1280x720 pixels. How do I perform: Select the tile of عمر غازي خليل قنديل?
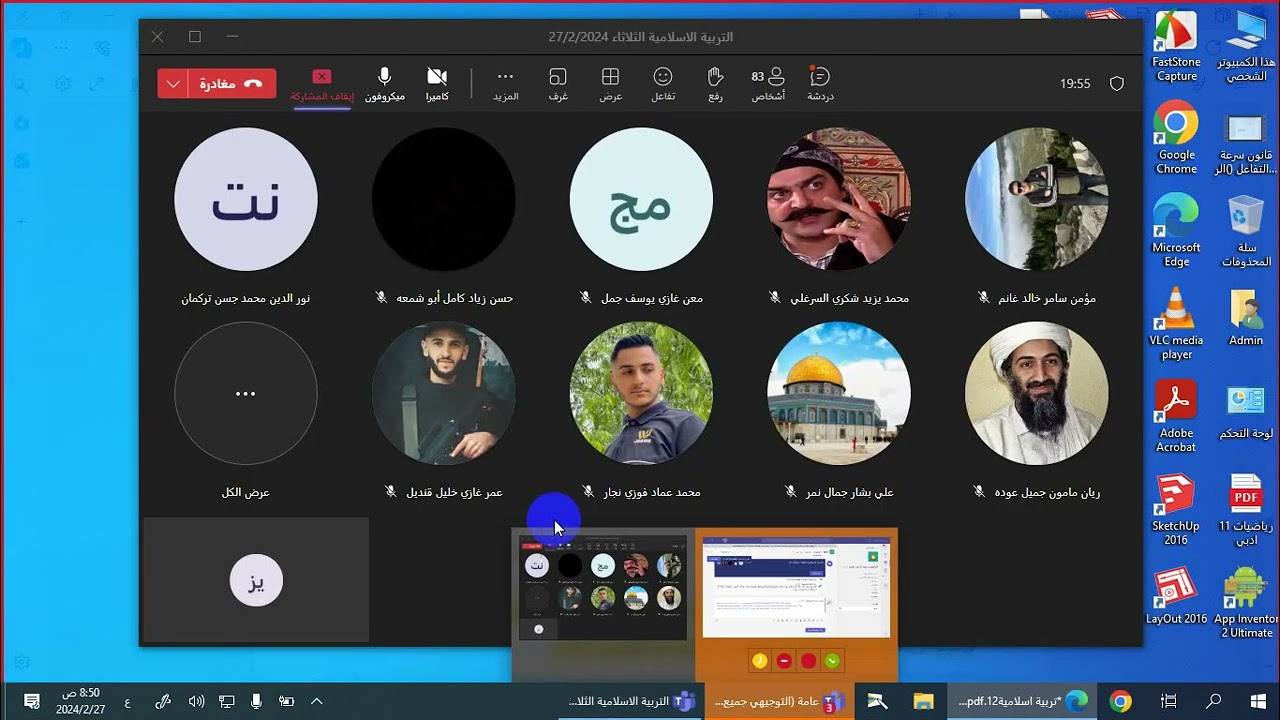(443, 393)
